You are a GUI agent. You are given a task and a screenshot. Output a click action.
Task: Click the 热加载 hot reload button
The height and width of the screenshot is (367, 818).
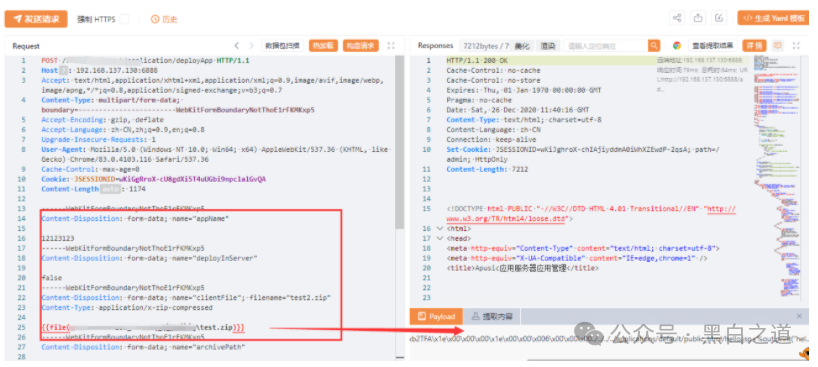[x=323, y=46]
